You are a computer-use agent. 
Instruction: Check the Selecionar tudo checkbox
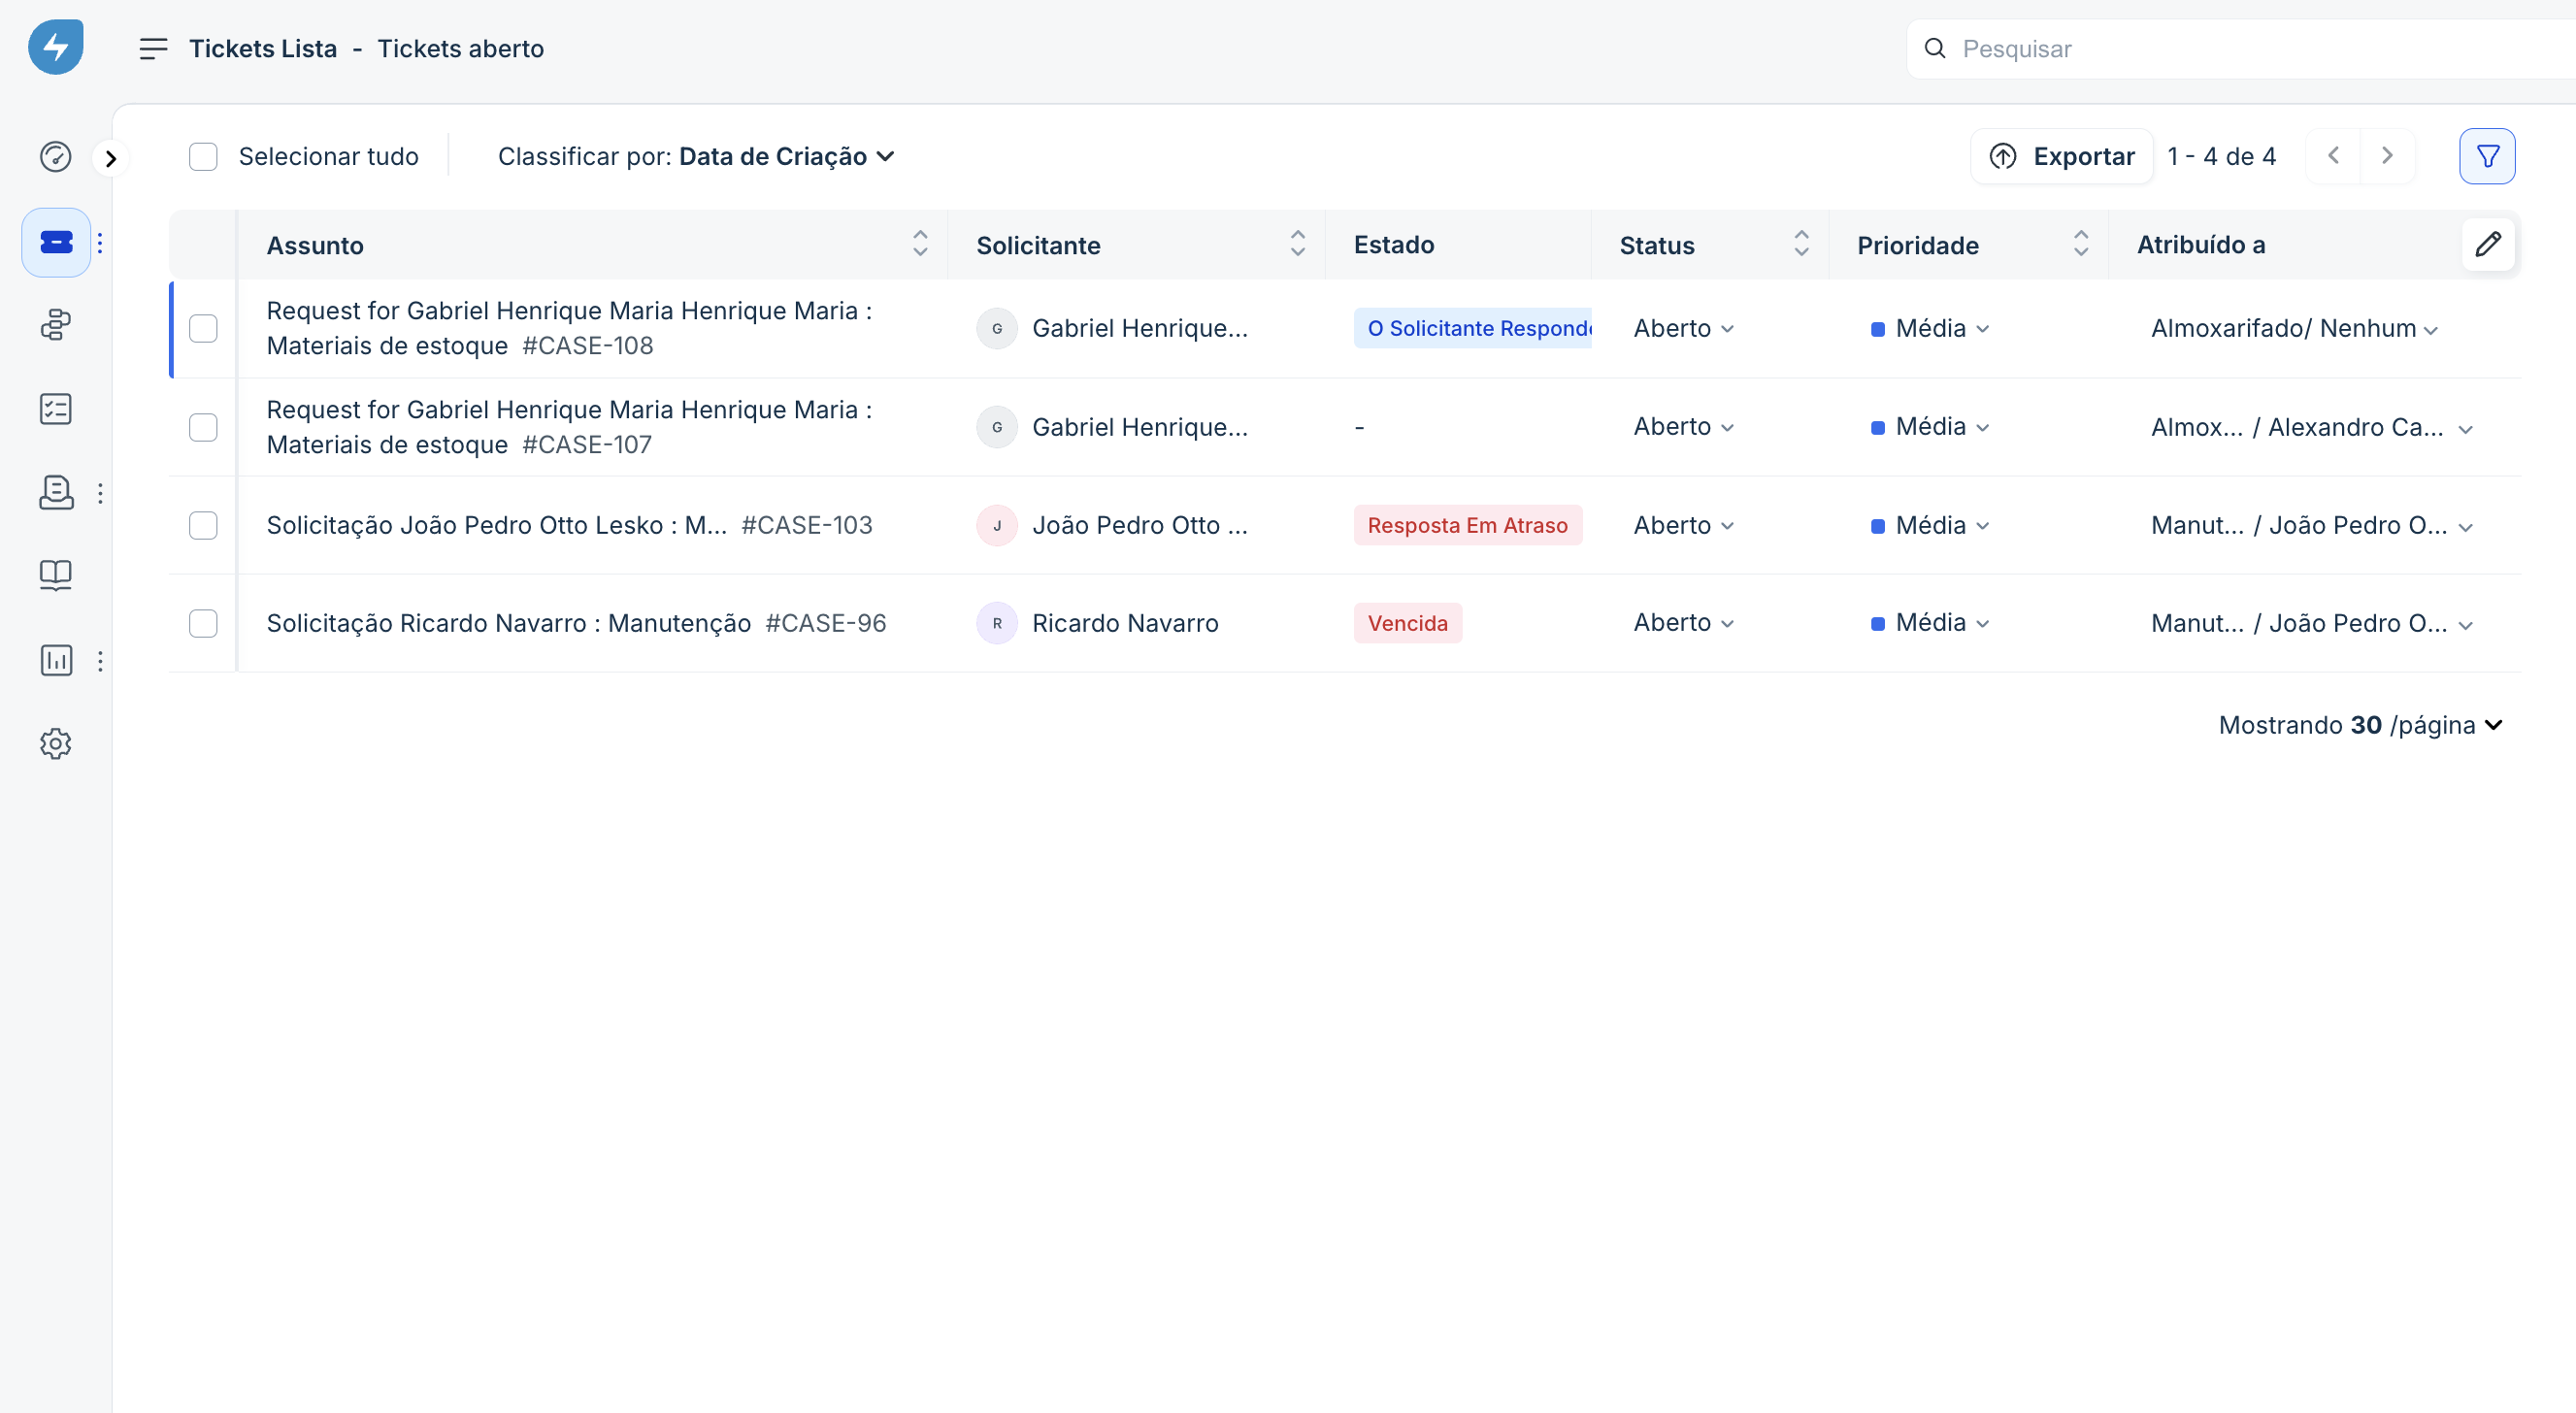203,157
